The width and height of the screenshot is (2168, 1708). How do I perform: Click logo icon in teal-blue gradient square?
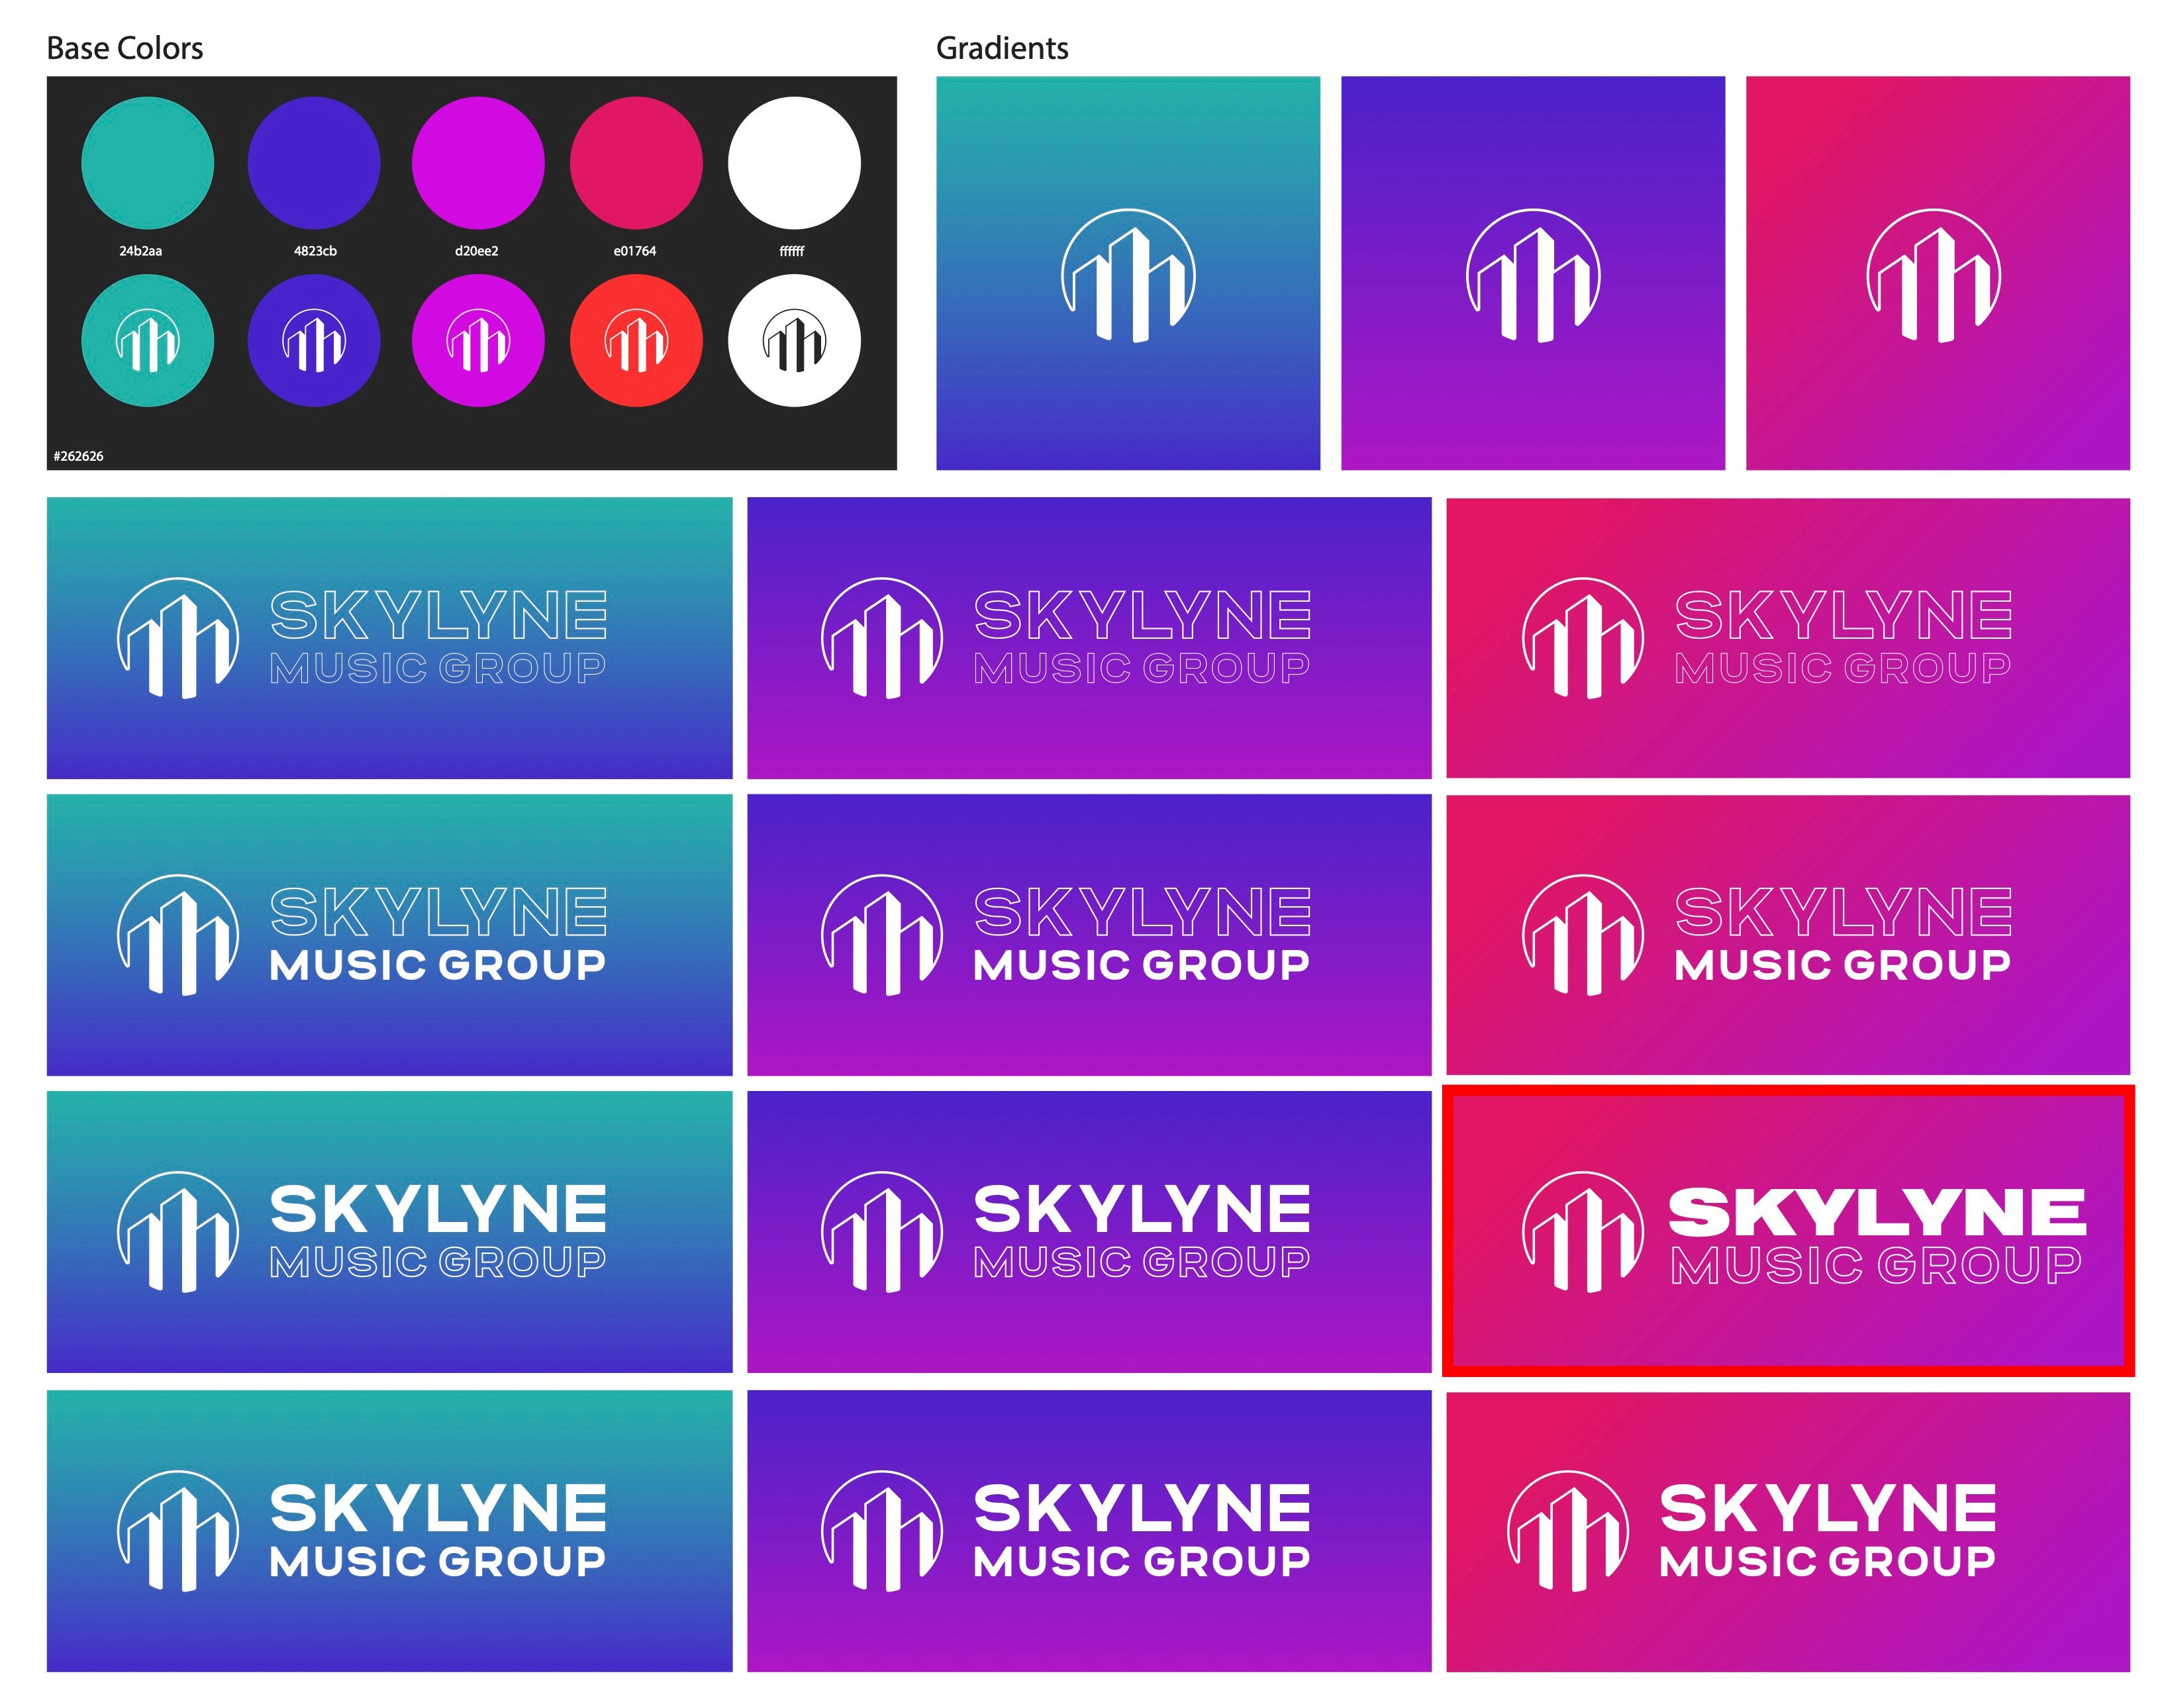point(1128,276)
